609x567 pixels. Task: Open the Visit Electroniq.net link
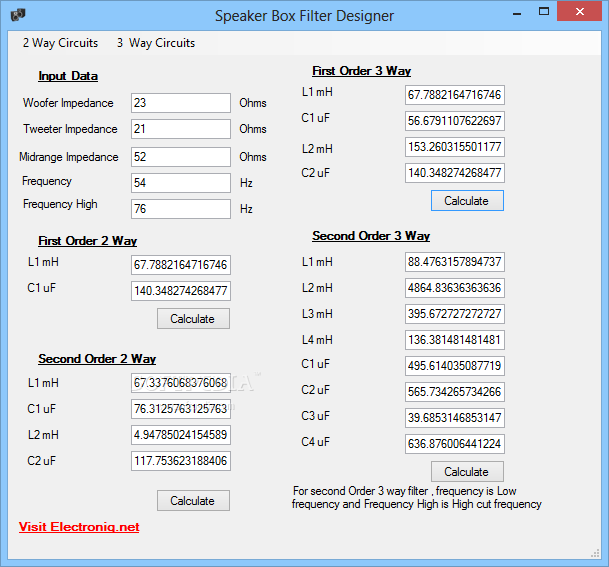[x=79, y=527]
